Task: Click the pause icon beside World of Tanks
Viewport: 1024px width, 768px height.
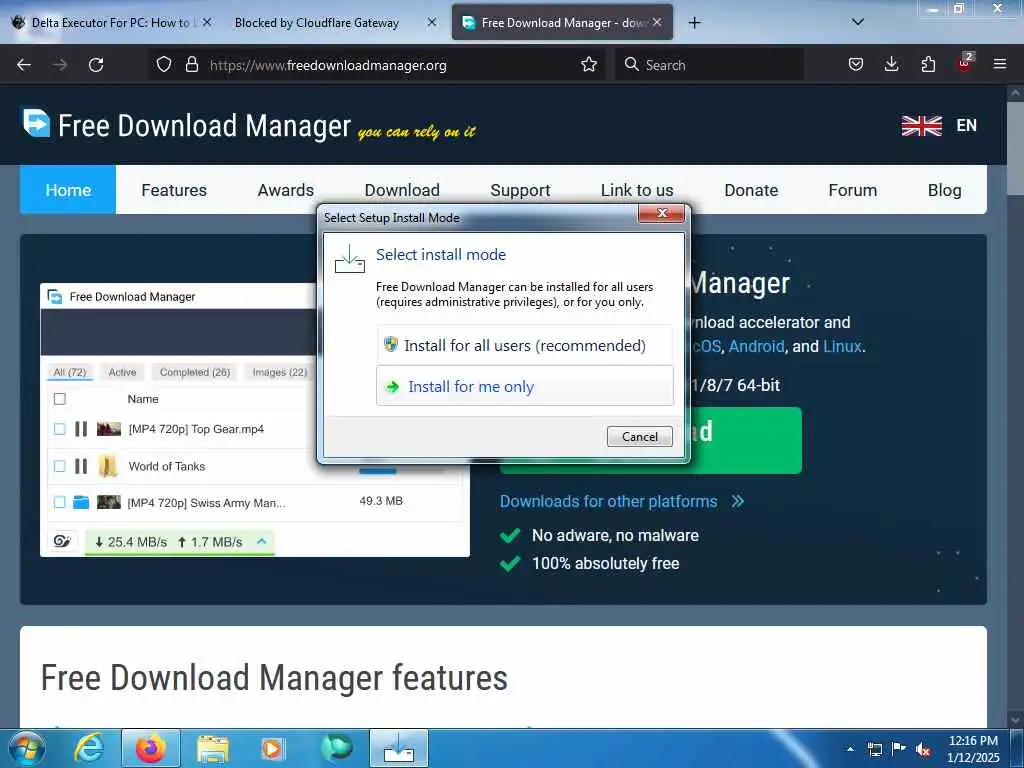Action: 81,466
